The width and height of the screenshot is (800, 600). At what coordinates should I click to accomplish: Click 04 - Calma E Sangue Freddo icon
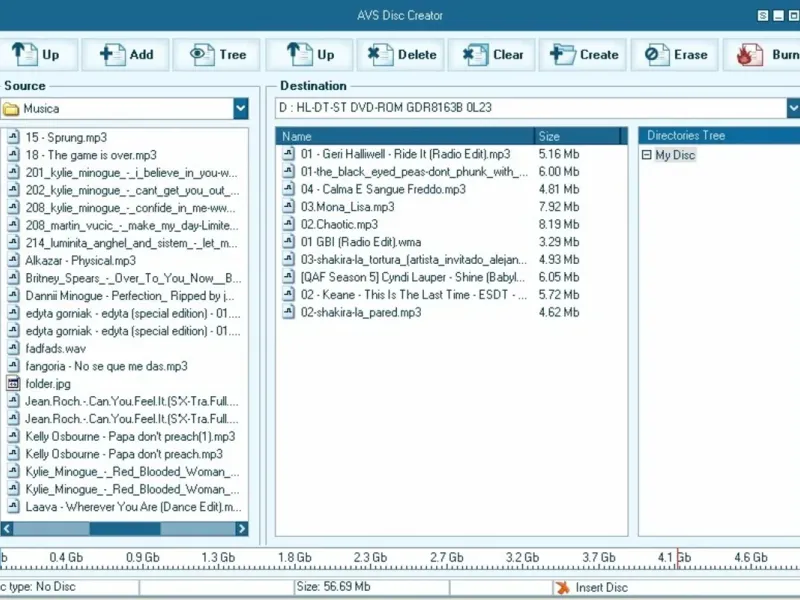click(x=289, y=189)
